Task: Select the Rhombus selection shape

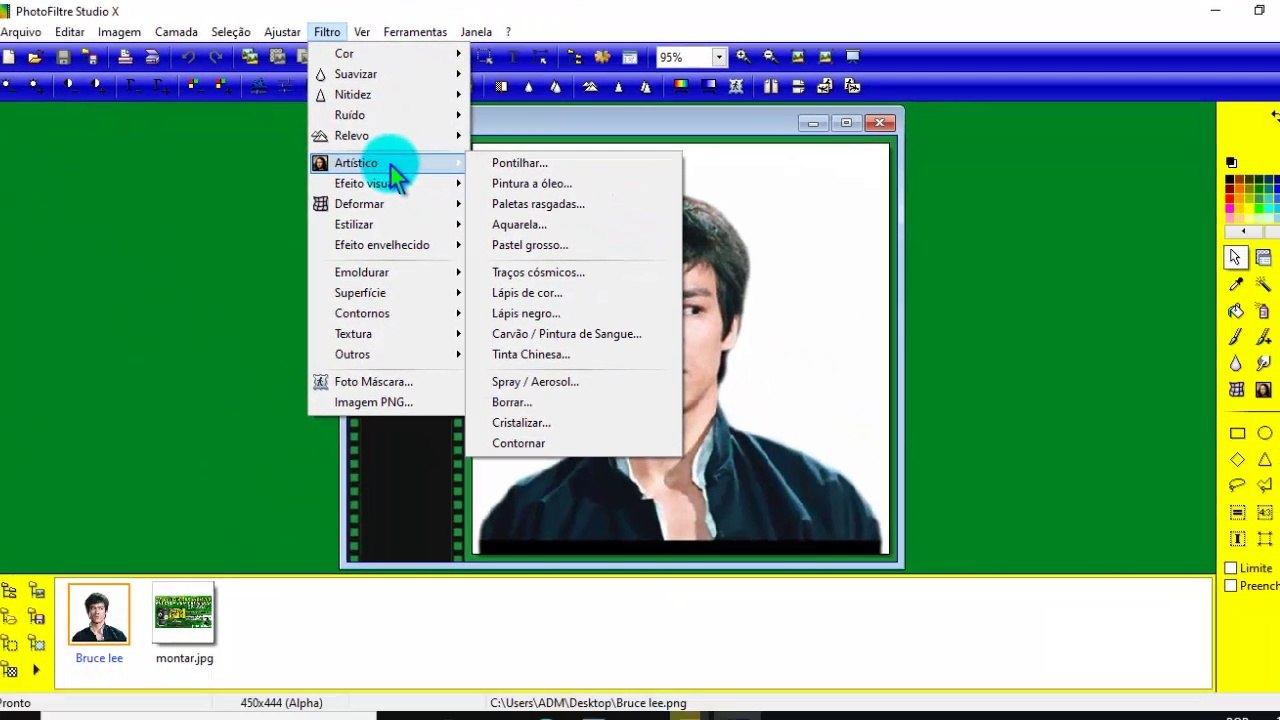Action: coord(1237,459)
